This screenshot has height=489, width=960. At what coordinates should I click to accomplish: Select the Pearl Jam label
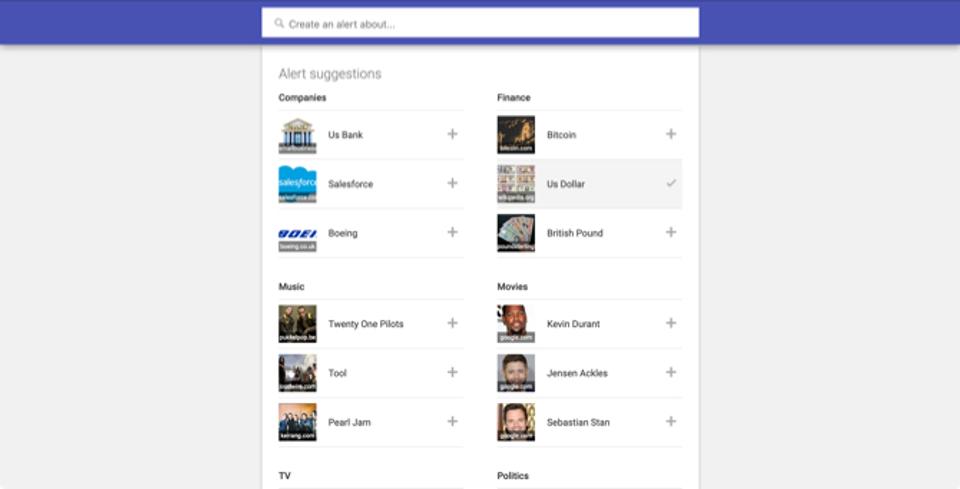click(349, 422)
